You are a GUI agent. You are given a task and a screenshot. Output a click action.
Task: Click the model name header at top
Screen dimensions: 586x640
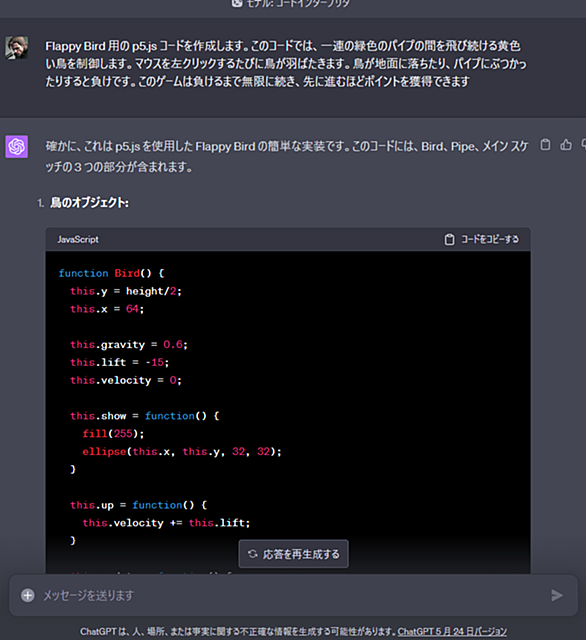click(291, 4)
